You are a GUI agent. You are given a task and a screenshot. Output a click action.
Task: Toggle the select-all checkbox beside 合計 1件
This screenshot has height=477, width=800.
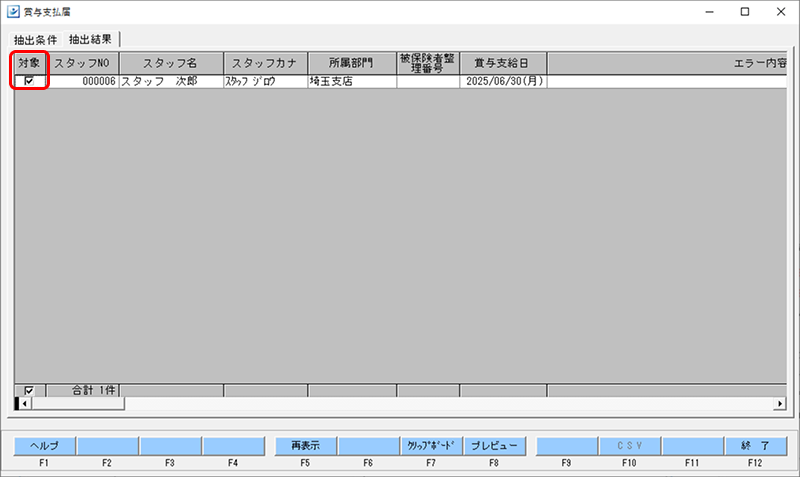pos(29,391)
